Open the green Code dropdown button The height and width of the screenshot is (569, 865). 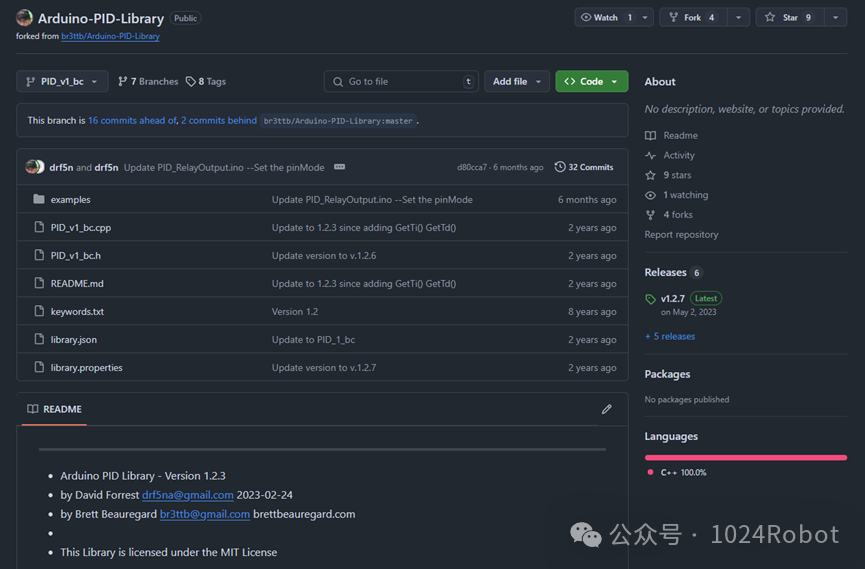(x=592, y=81)
